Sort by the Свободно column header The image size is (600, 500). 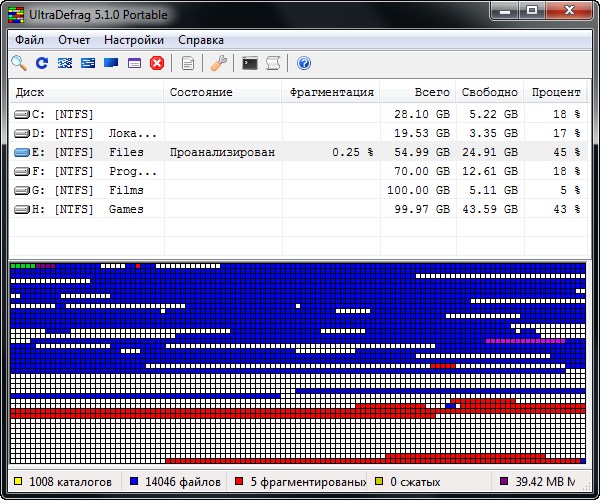click(x=490, y=92)
